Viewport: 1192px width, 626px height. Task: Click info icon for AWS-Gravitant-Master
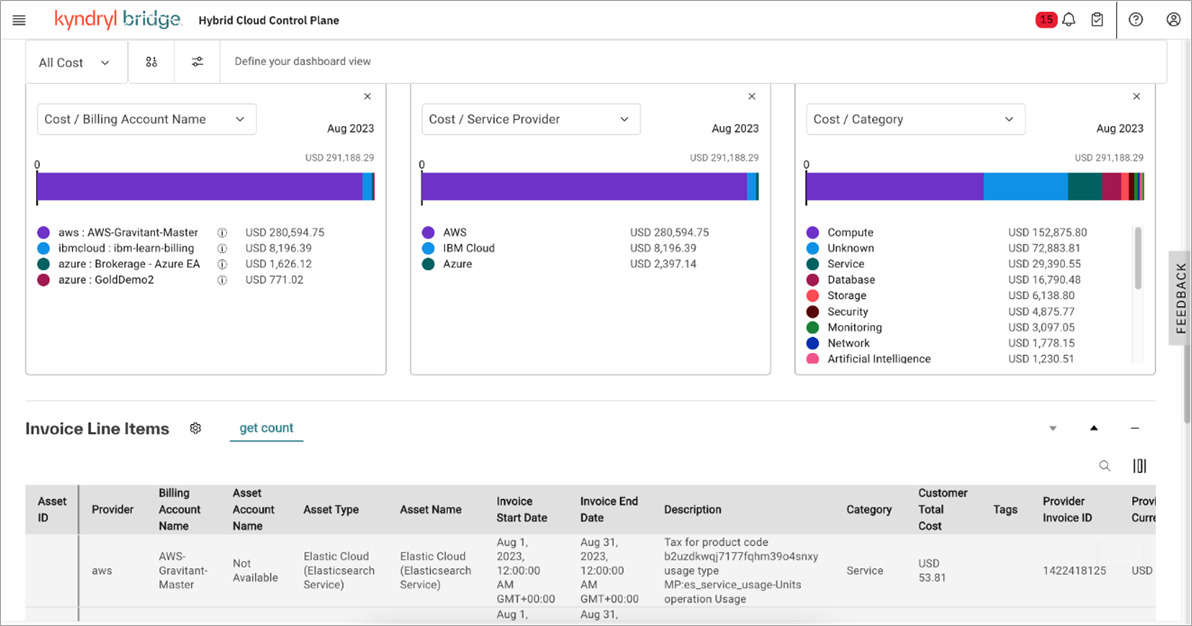click(x=222, y=233)
